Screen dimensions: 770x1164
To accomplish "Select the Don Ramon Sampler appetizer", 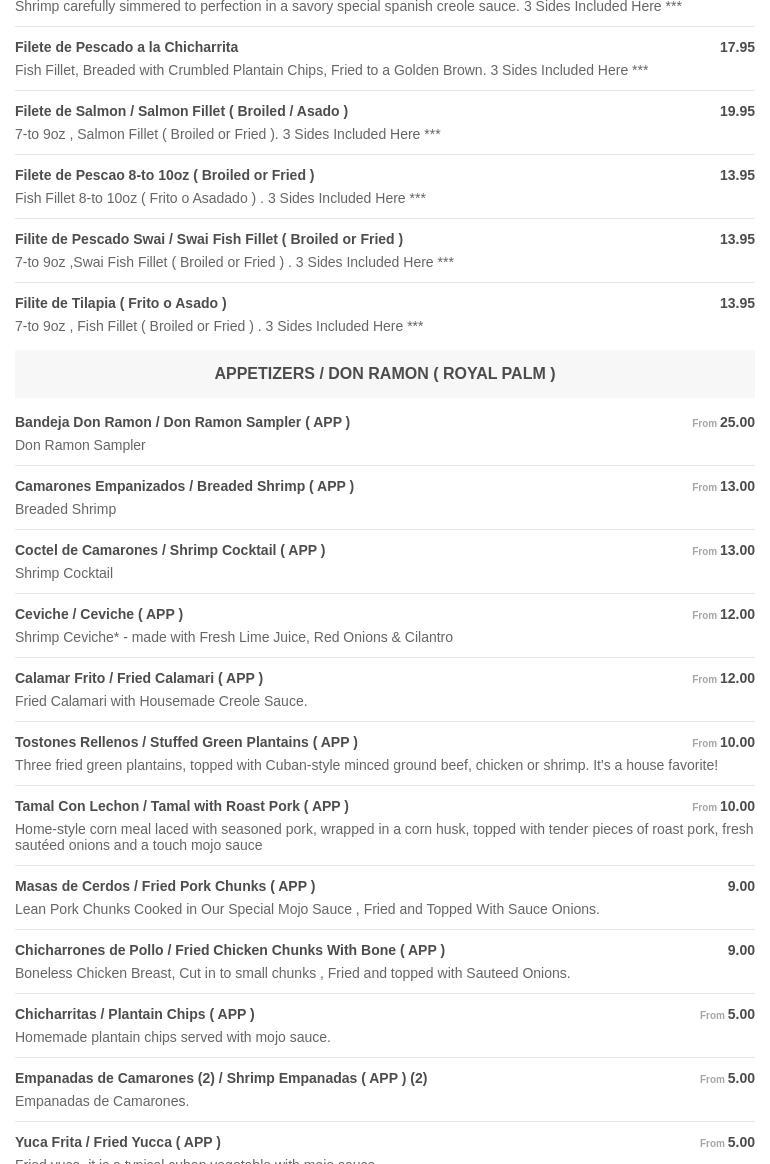I will (182, 422).
